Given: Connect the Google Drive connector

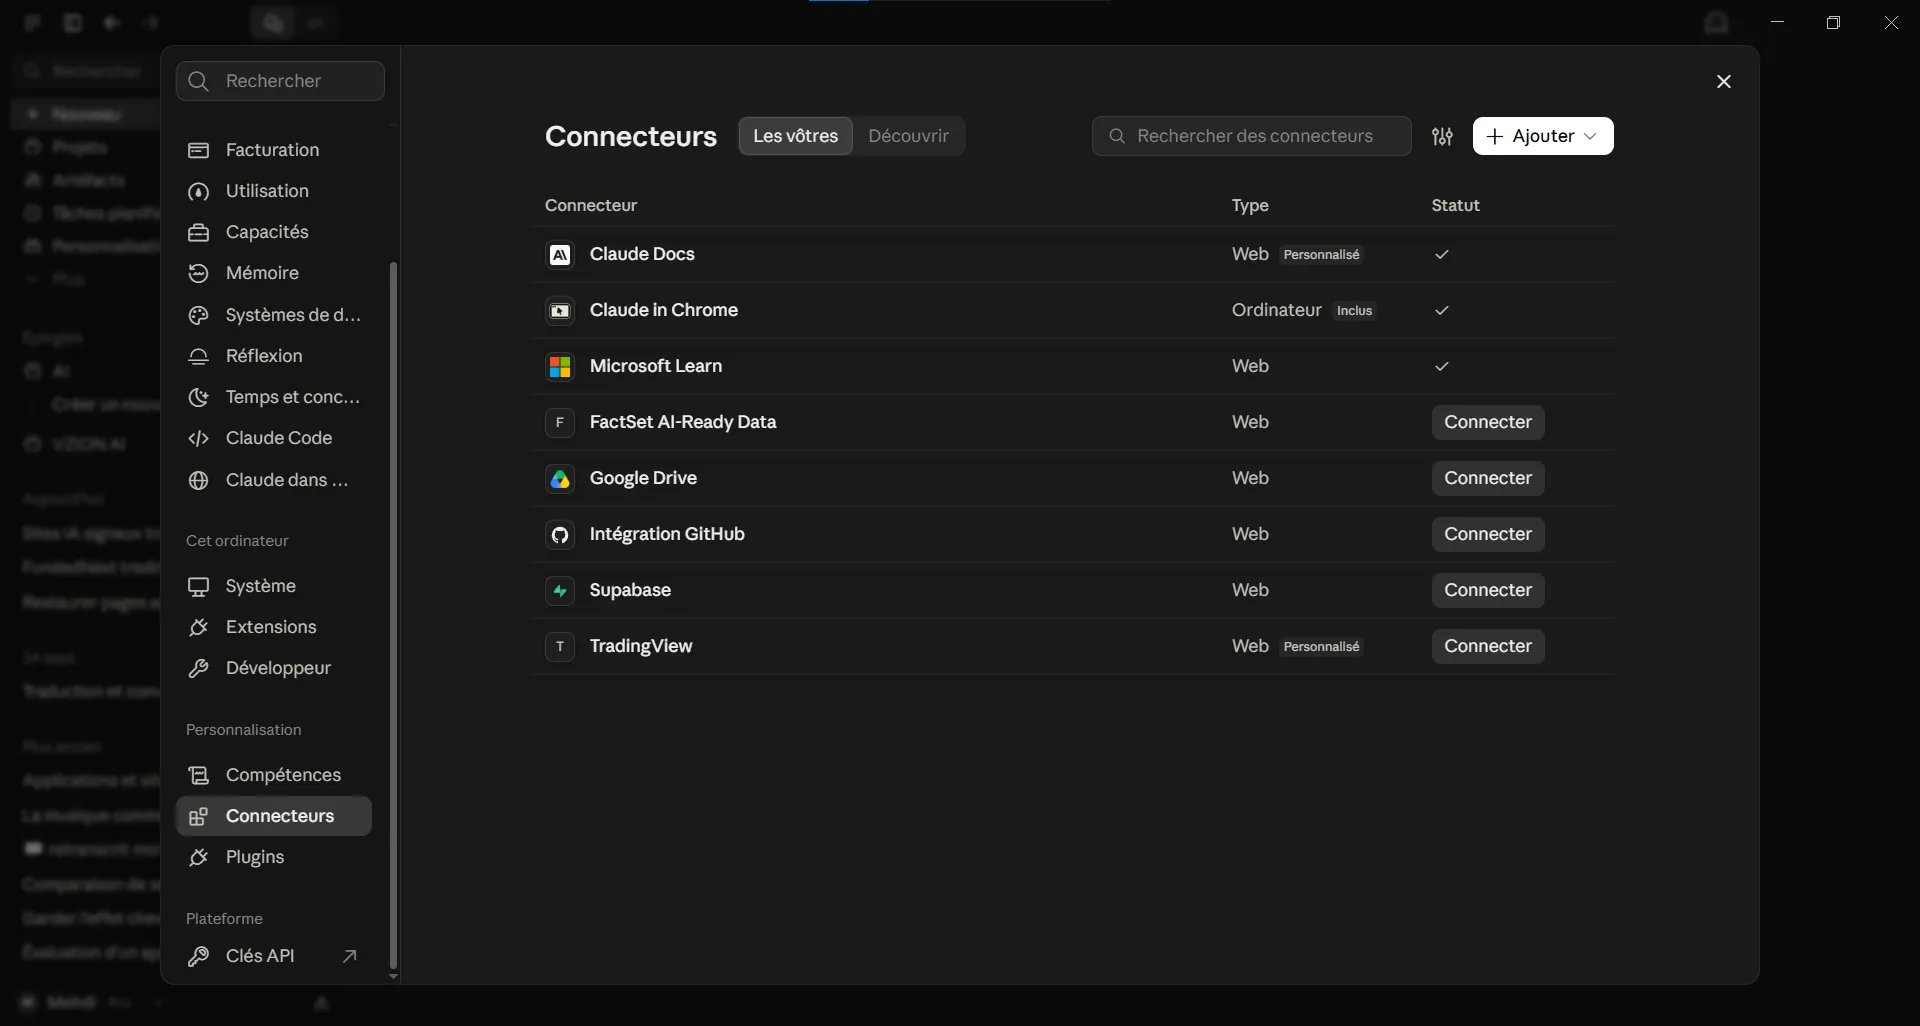Looking at the screenshot, I should click(1487, 478).
